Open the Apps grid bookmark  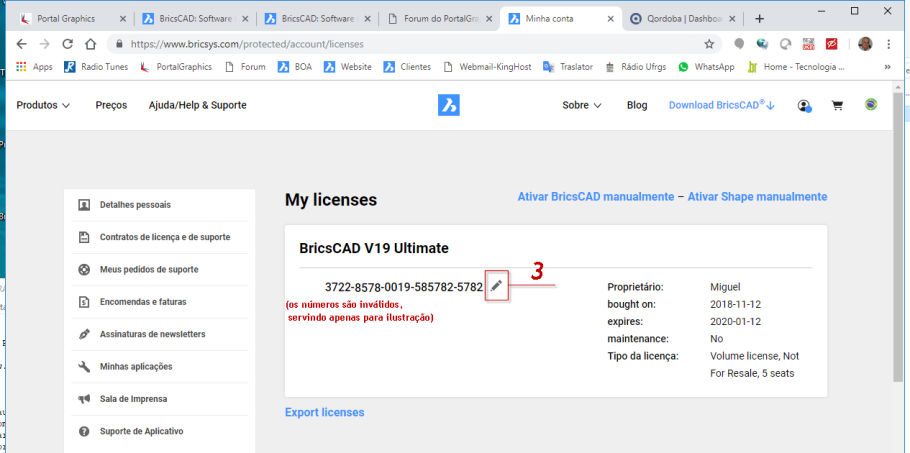(34, 67)
